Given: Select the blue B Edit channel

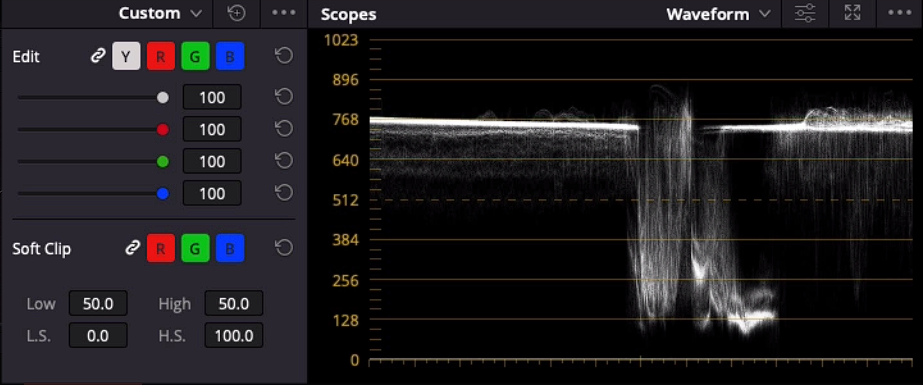Looking at the screenshot, I should click(x=230, y=57).
